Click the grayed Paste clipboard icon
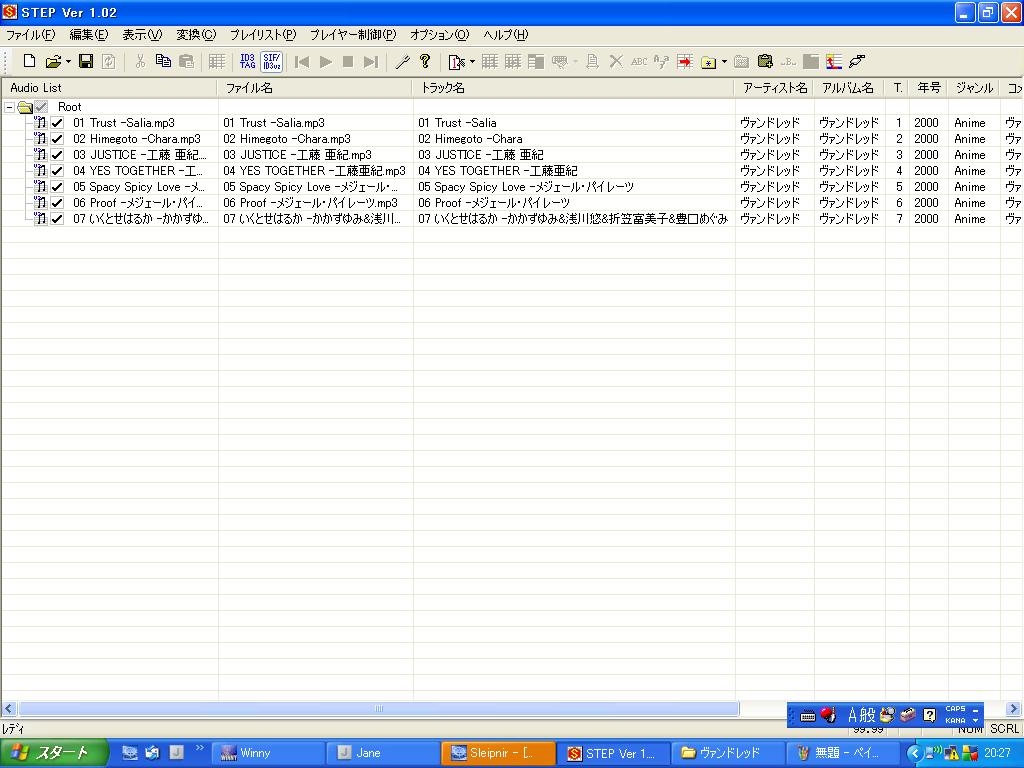 pyautogui.click(x=187, y=61)
